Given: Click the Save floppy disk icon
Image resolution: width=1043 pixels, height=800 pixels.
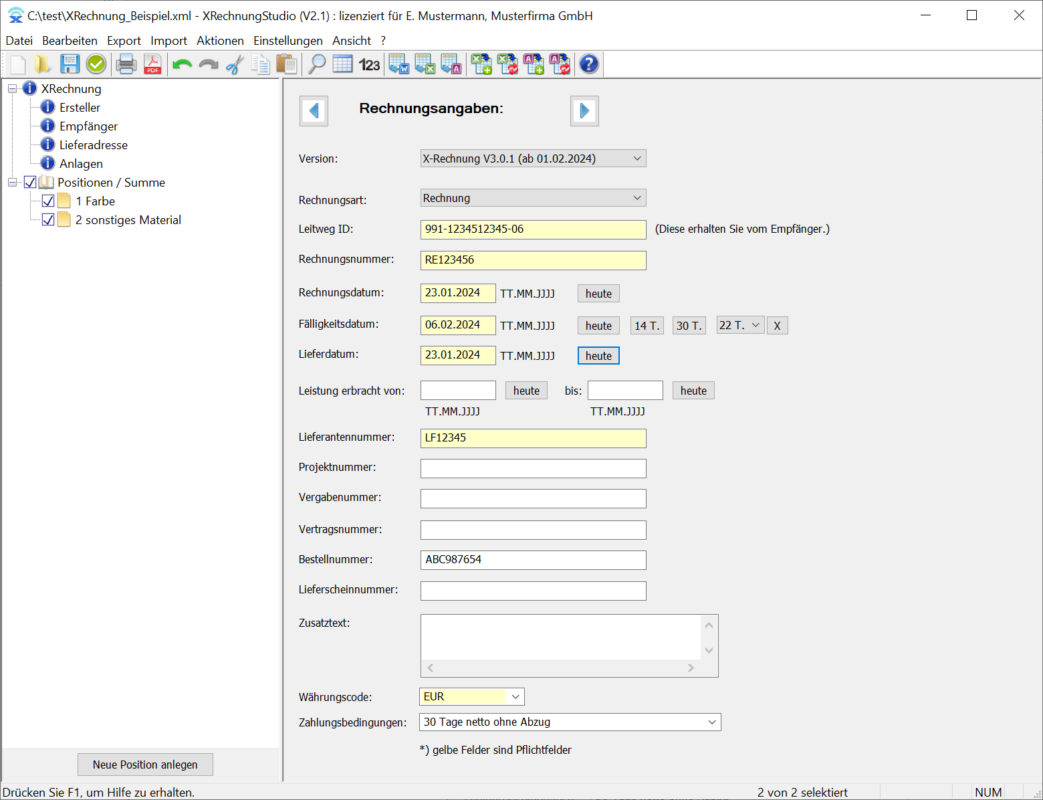Looking at the screenshot, I should 70,65.
